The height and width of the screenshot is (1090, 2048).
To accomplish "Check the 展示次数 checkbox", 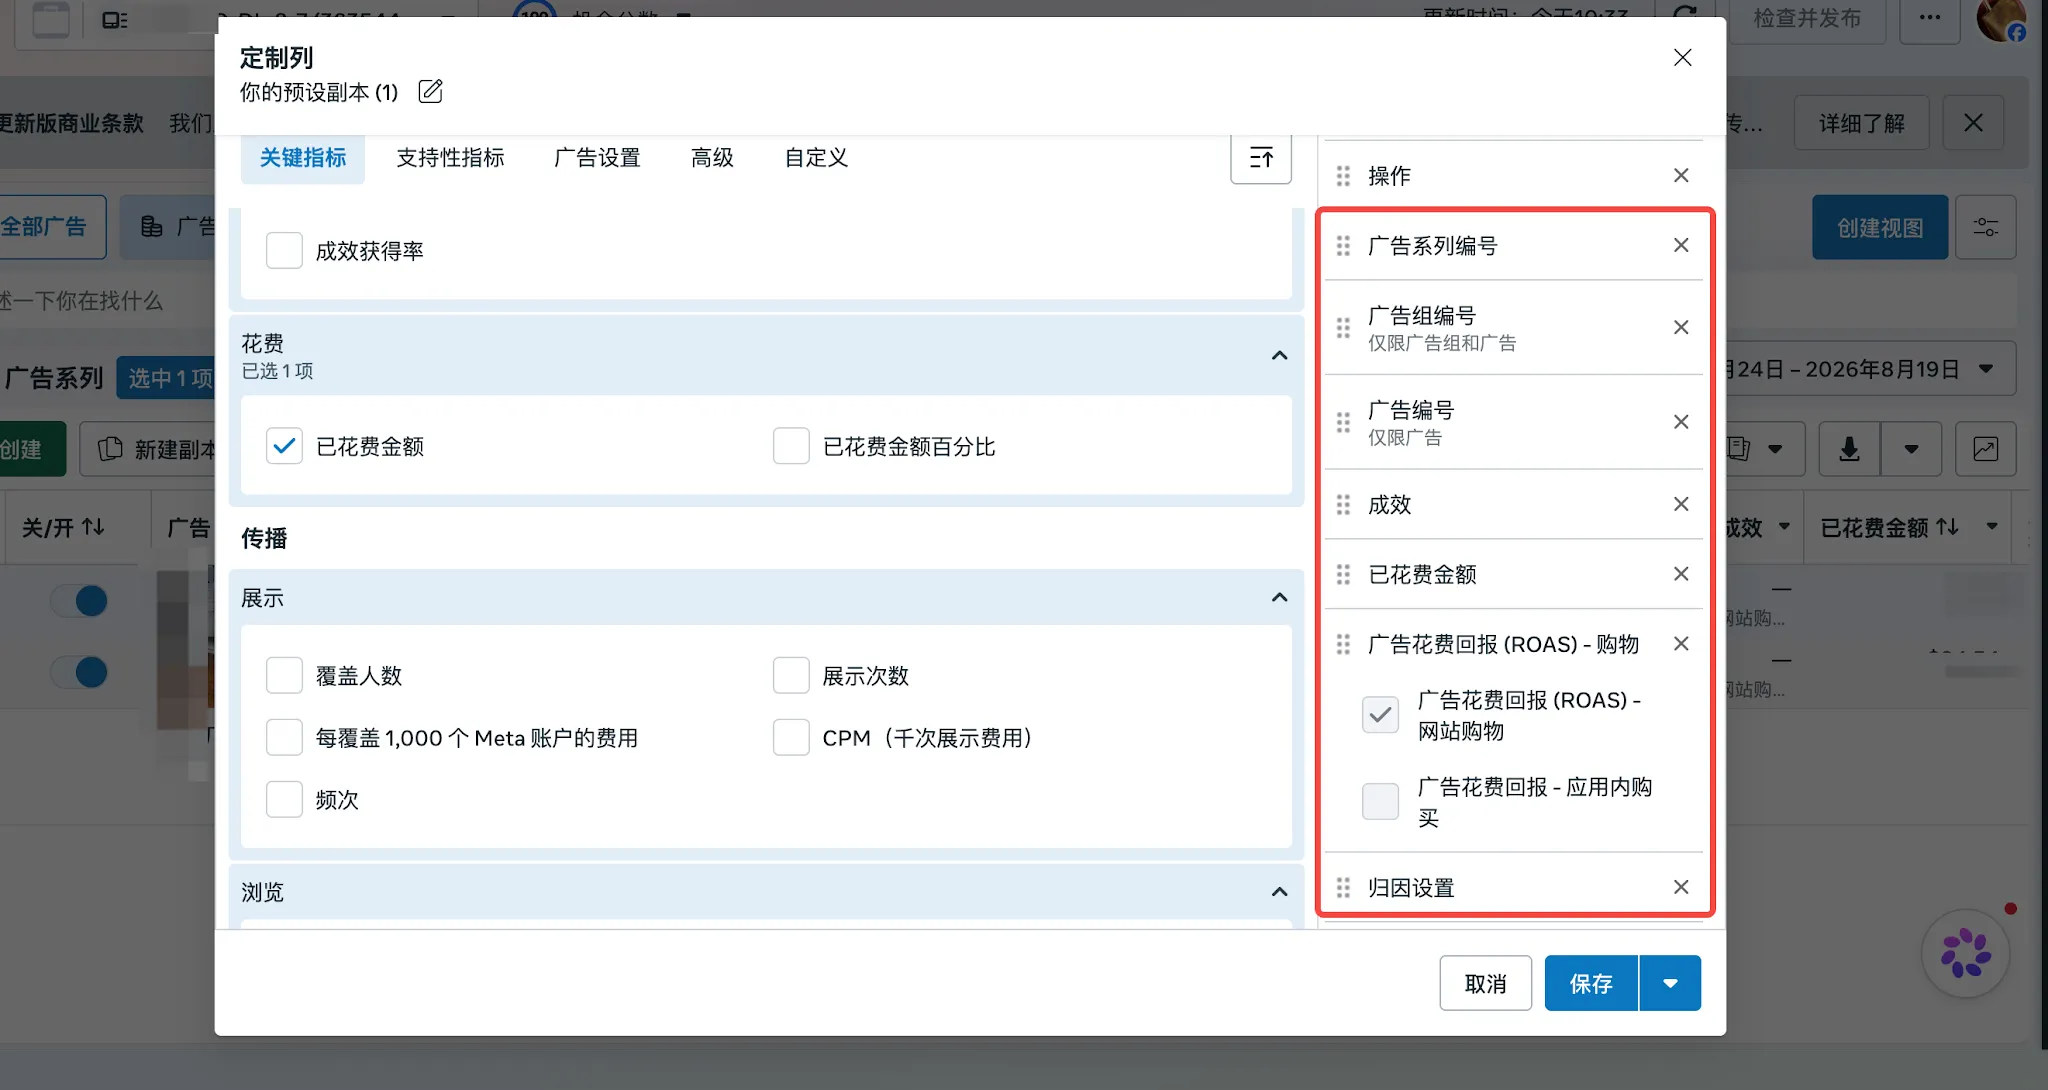I will coord(791,675).
